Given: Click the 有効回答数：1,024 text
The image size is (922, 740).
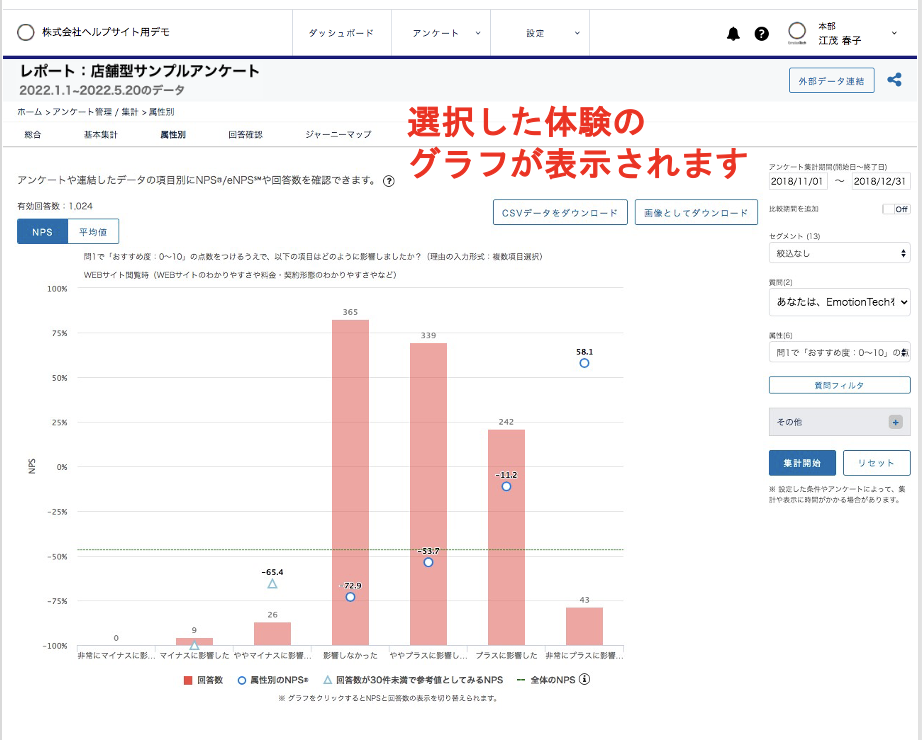Looking at the screenshot, I should pos(55,206).
